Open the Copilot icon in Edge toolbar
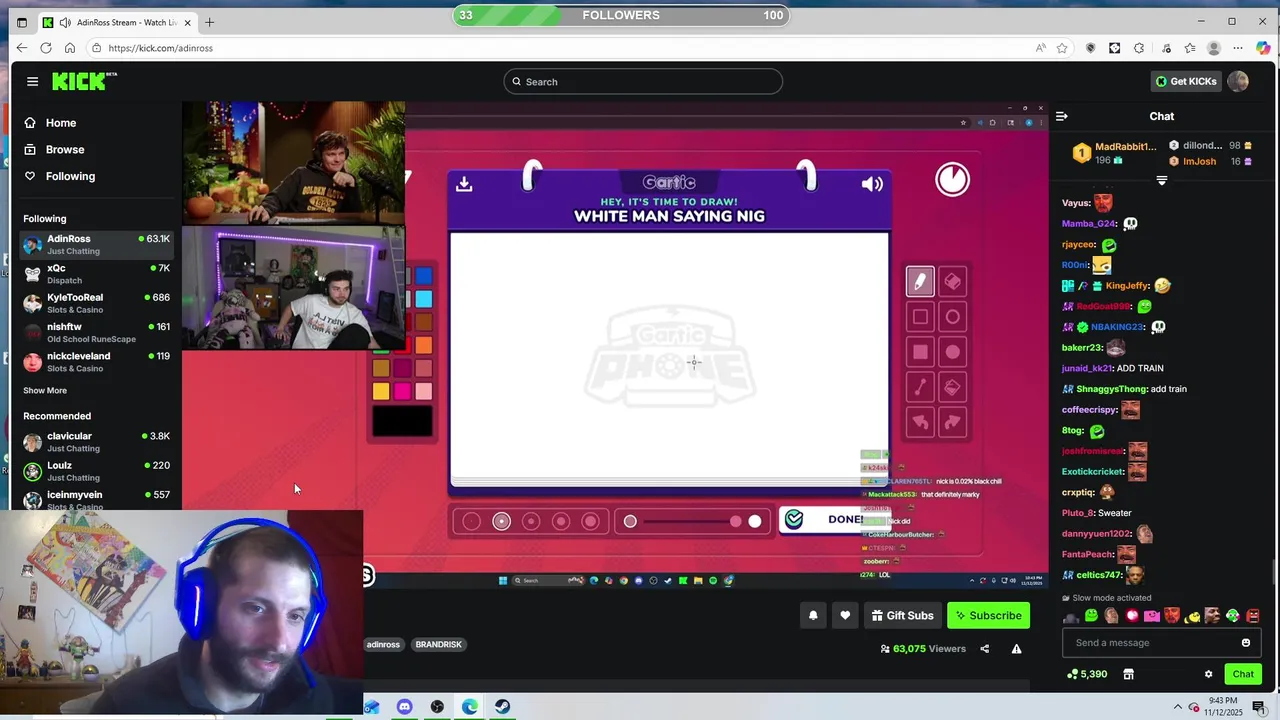1280x720 pixels. [1263, 48]
